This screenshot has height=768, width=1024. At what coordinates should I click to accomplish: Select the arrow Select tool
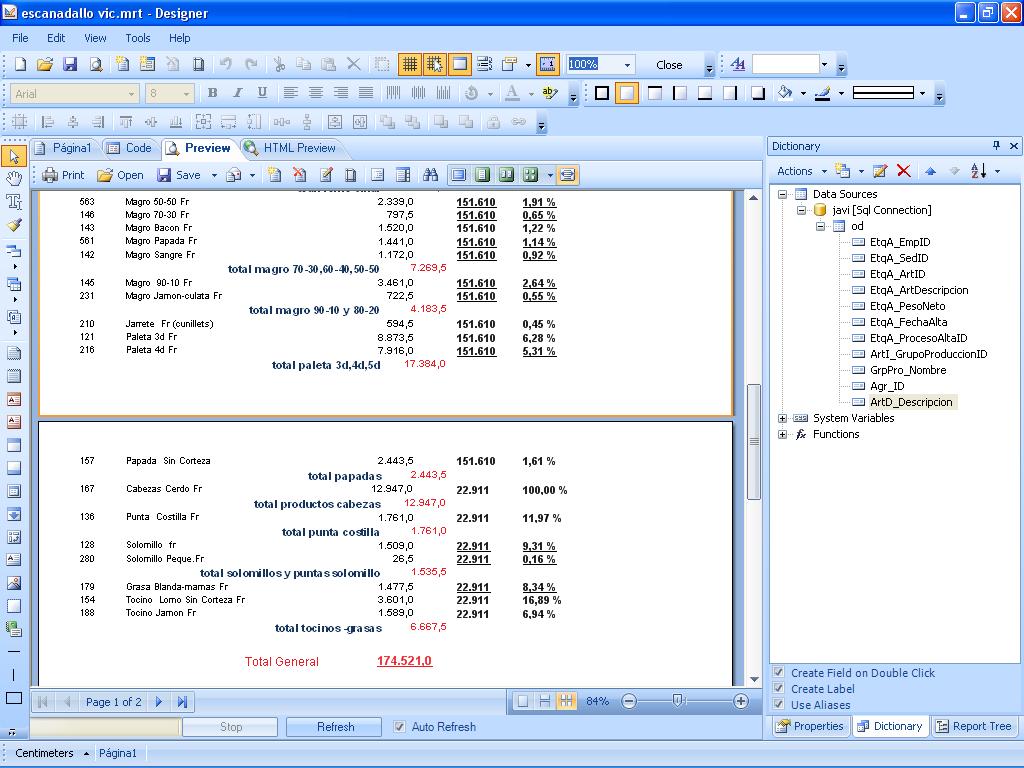click(x=14, y=155)
